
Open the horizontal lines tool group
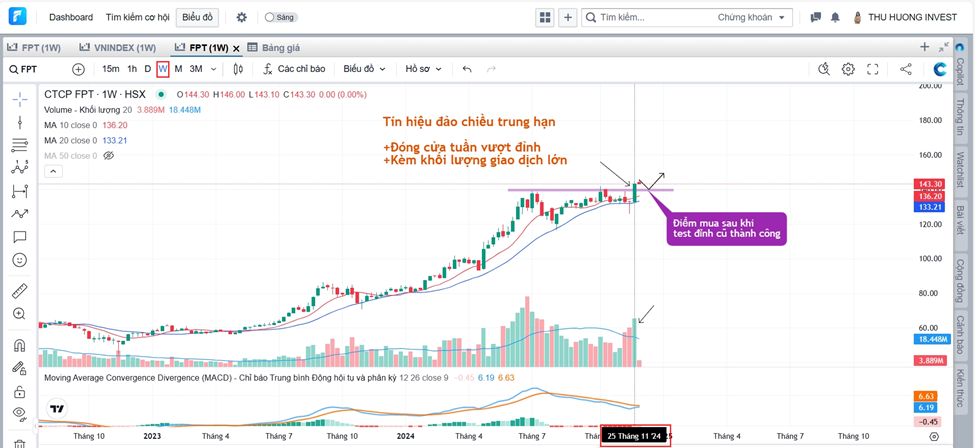tap(20, 145)
